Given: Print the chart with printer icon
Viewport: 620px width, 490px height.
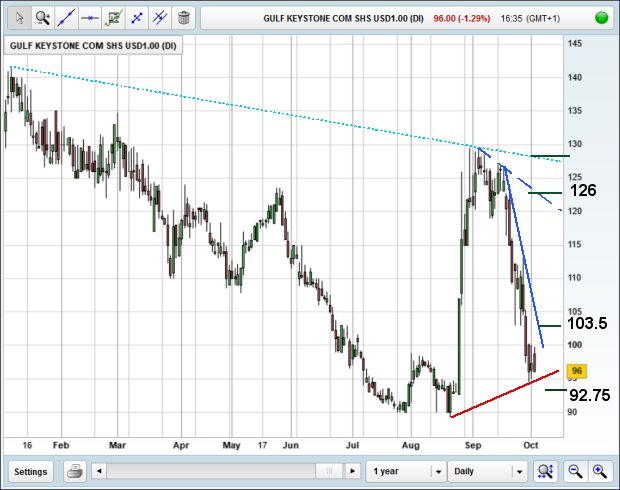Looking at the screenshot, I should 75,471.
